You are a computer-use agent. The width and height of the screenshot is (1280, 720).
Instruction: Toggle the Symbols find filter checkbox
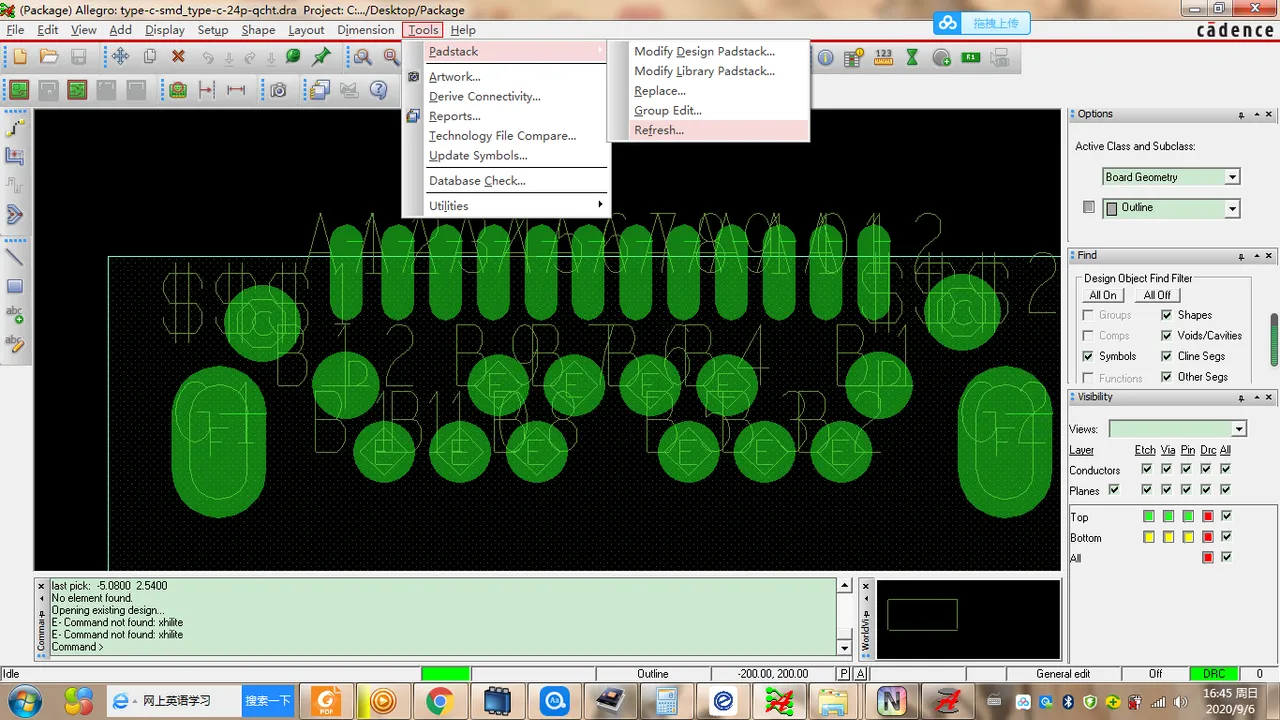pos(1088,356)
